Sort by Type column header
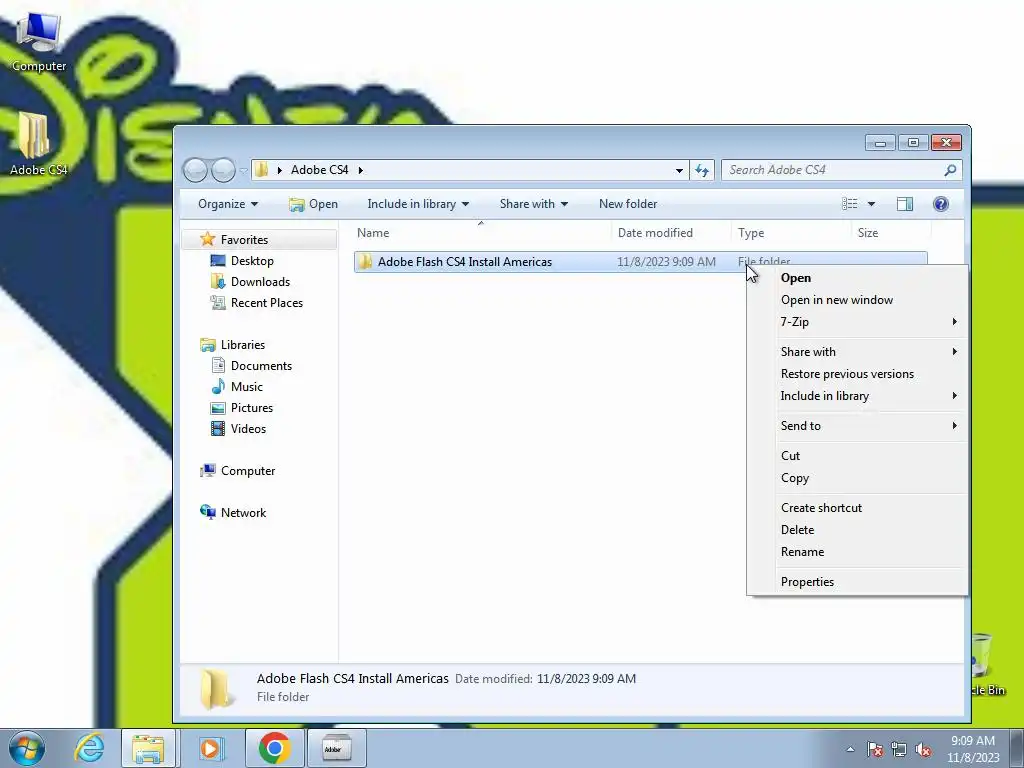 tap(791, 232)
